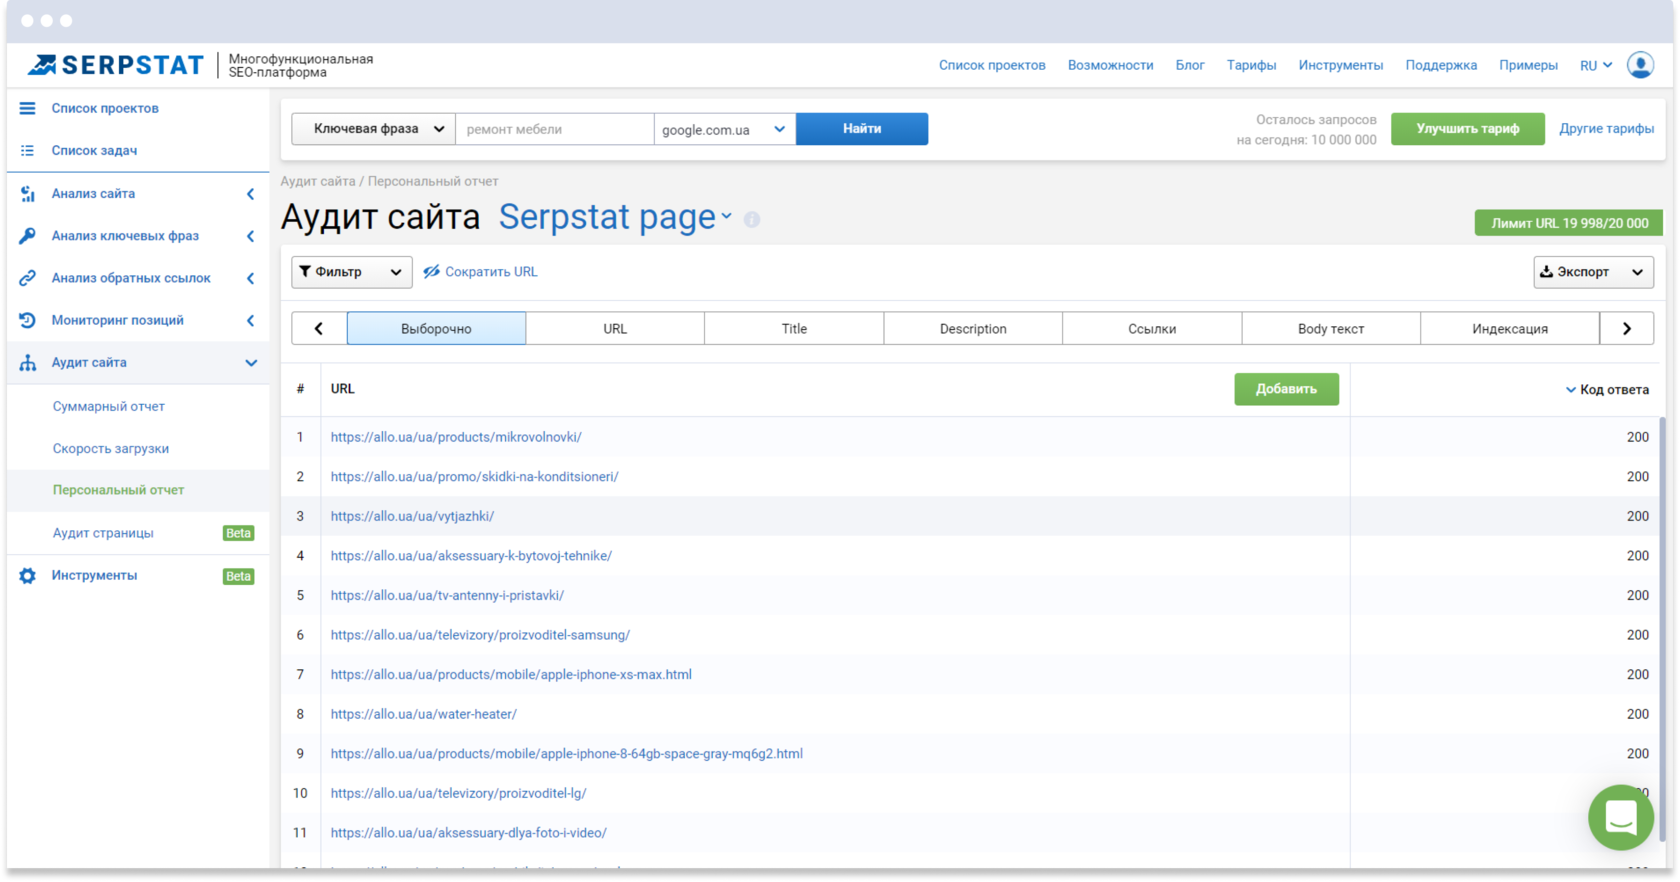Open the vytjazhki URL link
This screenshot has width=1680, height=882.
pos(412,516)
